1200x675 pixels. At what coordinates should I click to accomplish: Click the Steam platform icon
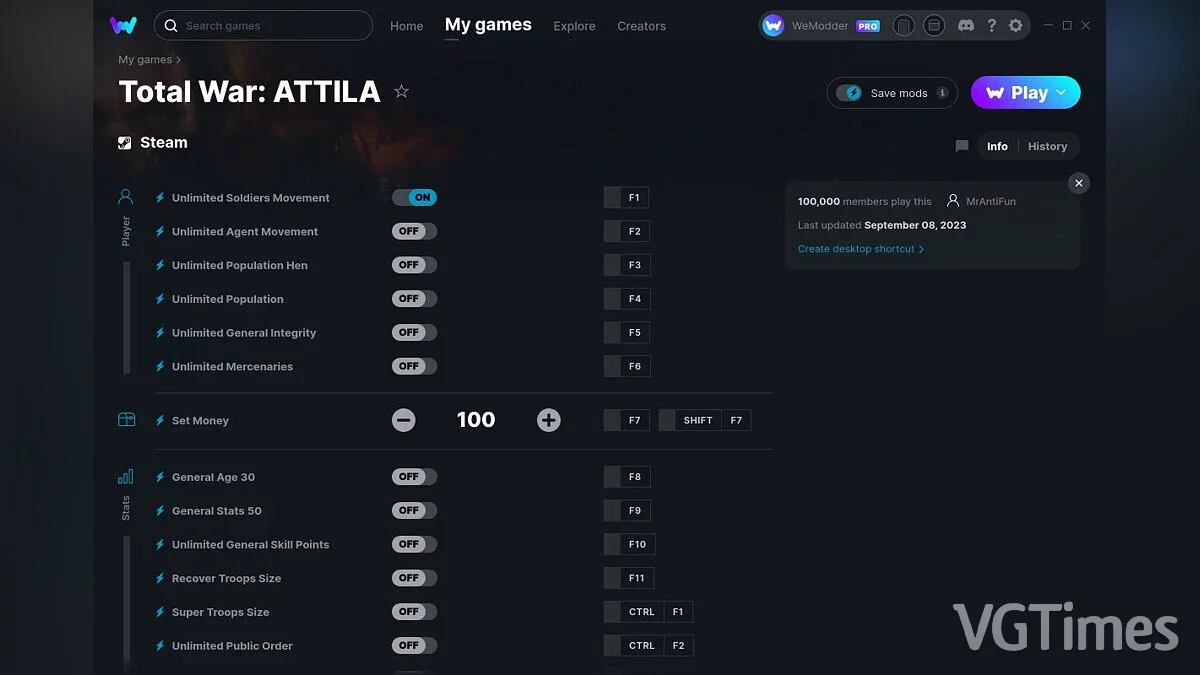[x=125, y=142]
